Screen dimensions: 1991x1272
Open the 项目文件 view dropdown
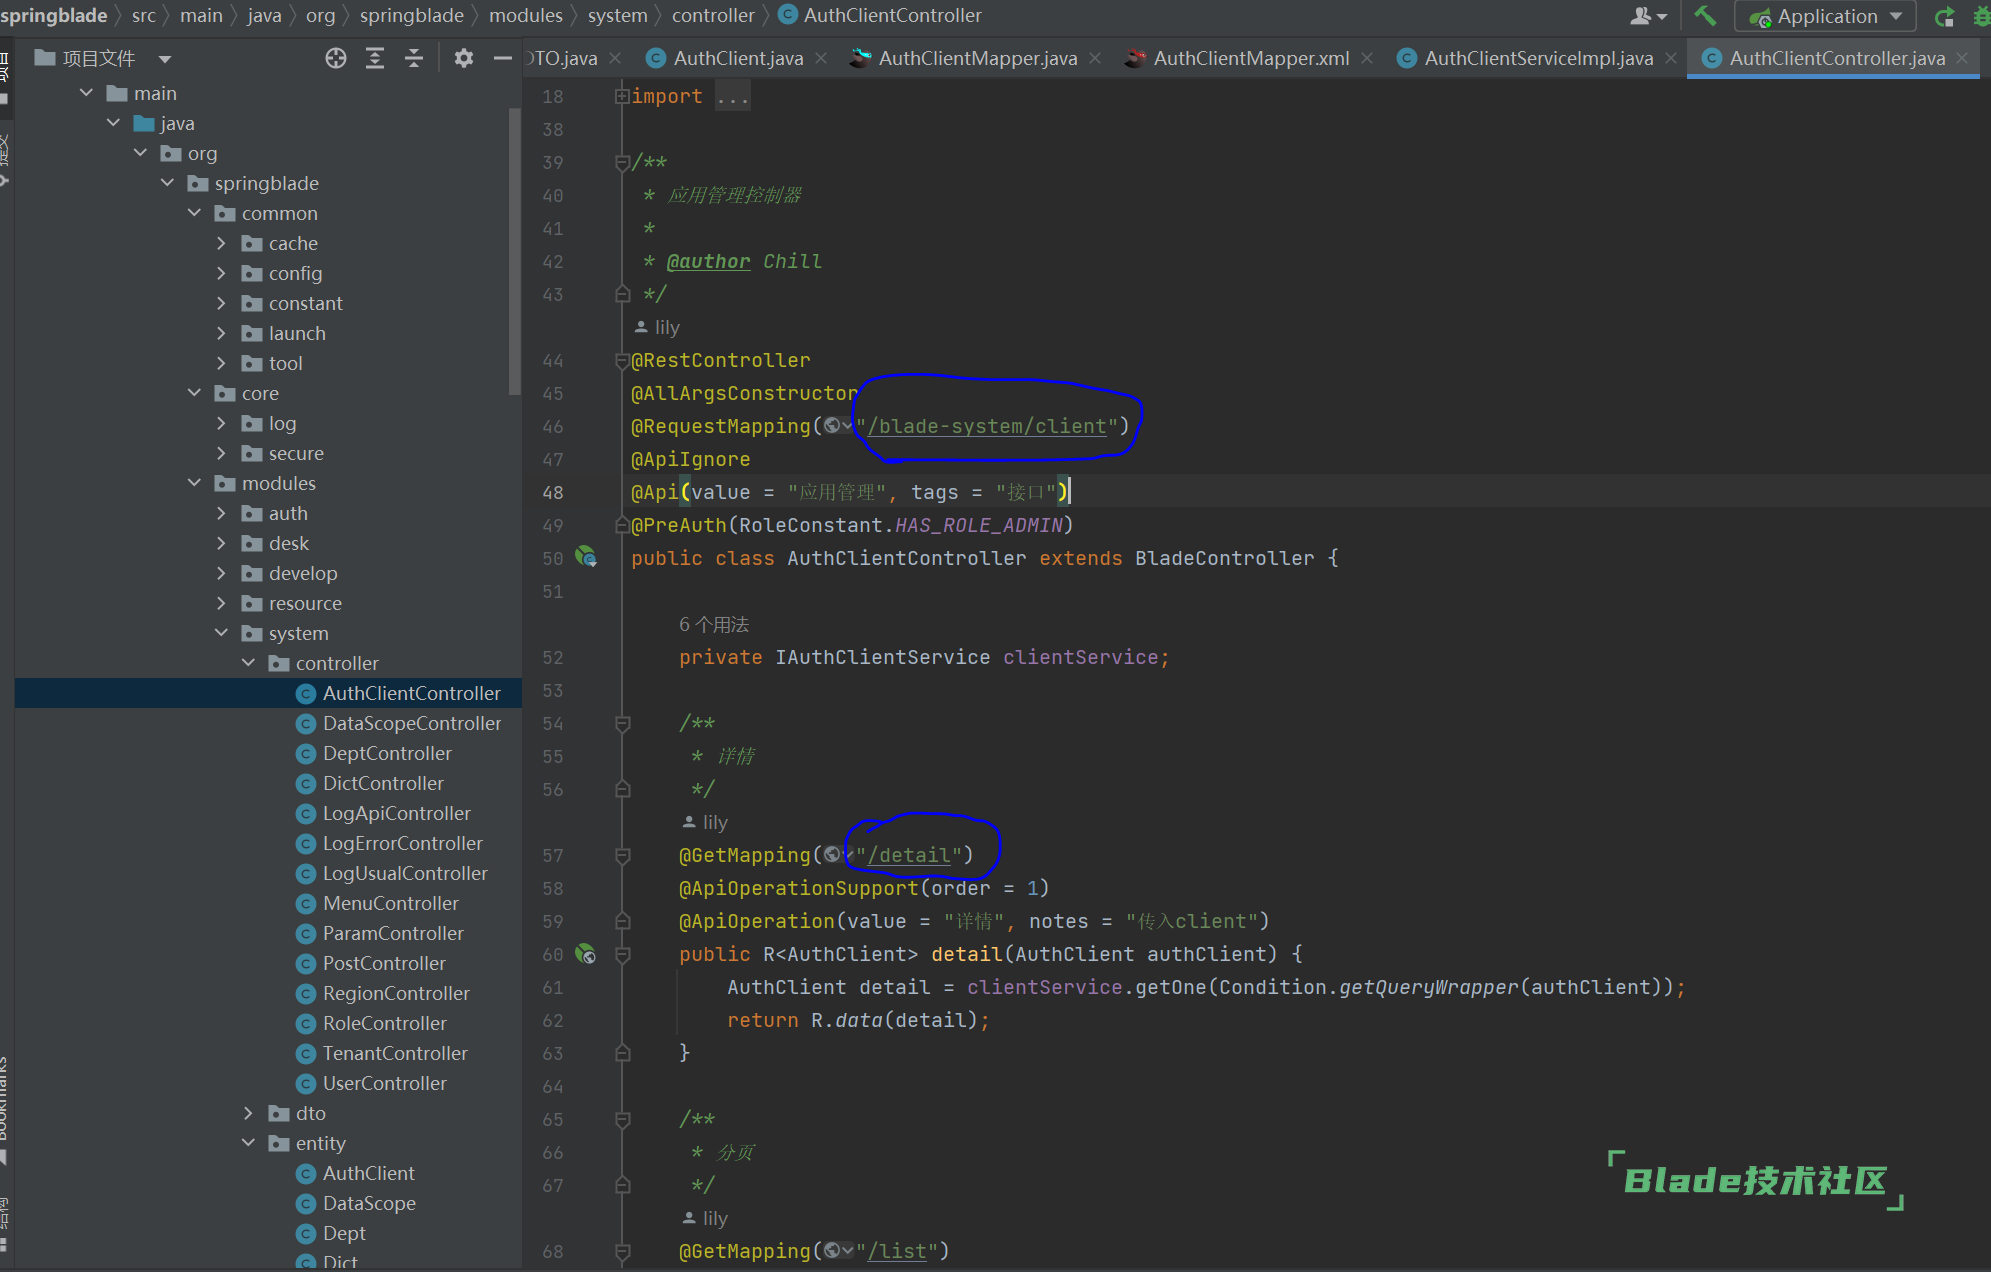tap(166, 59)
